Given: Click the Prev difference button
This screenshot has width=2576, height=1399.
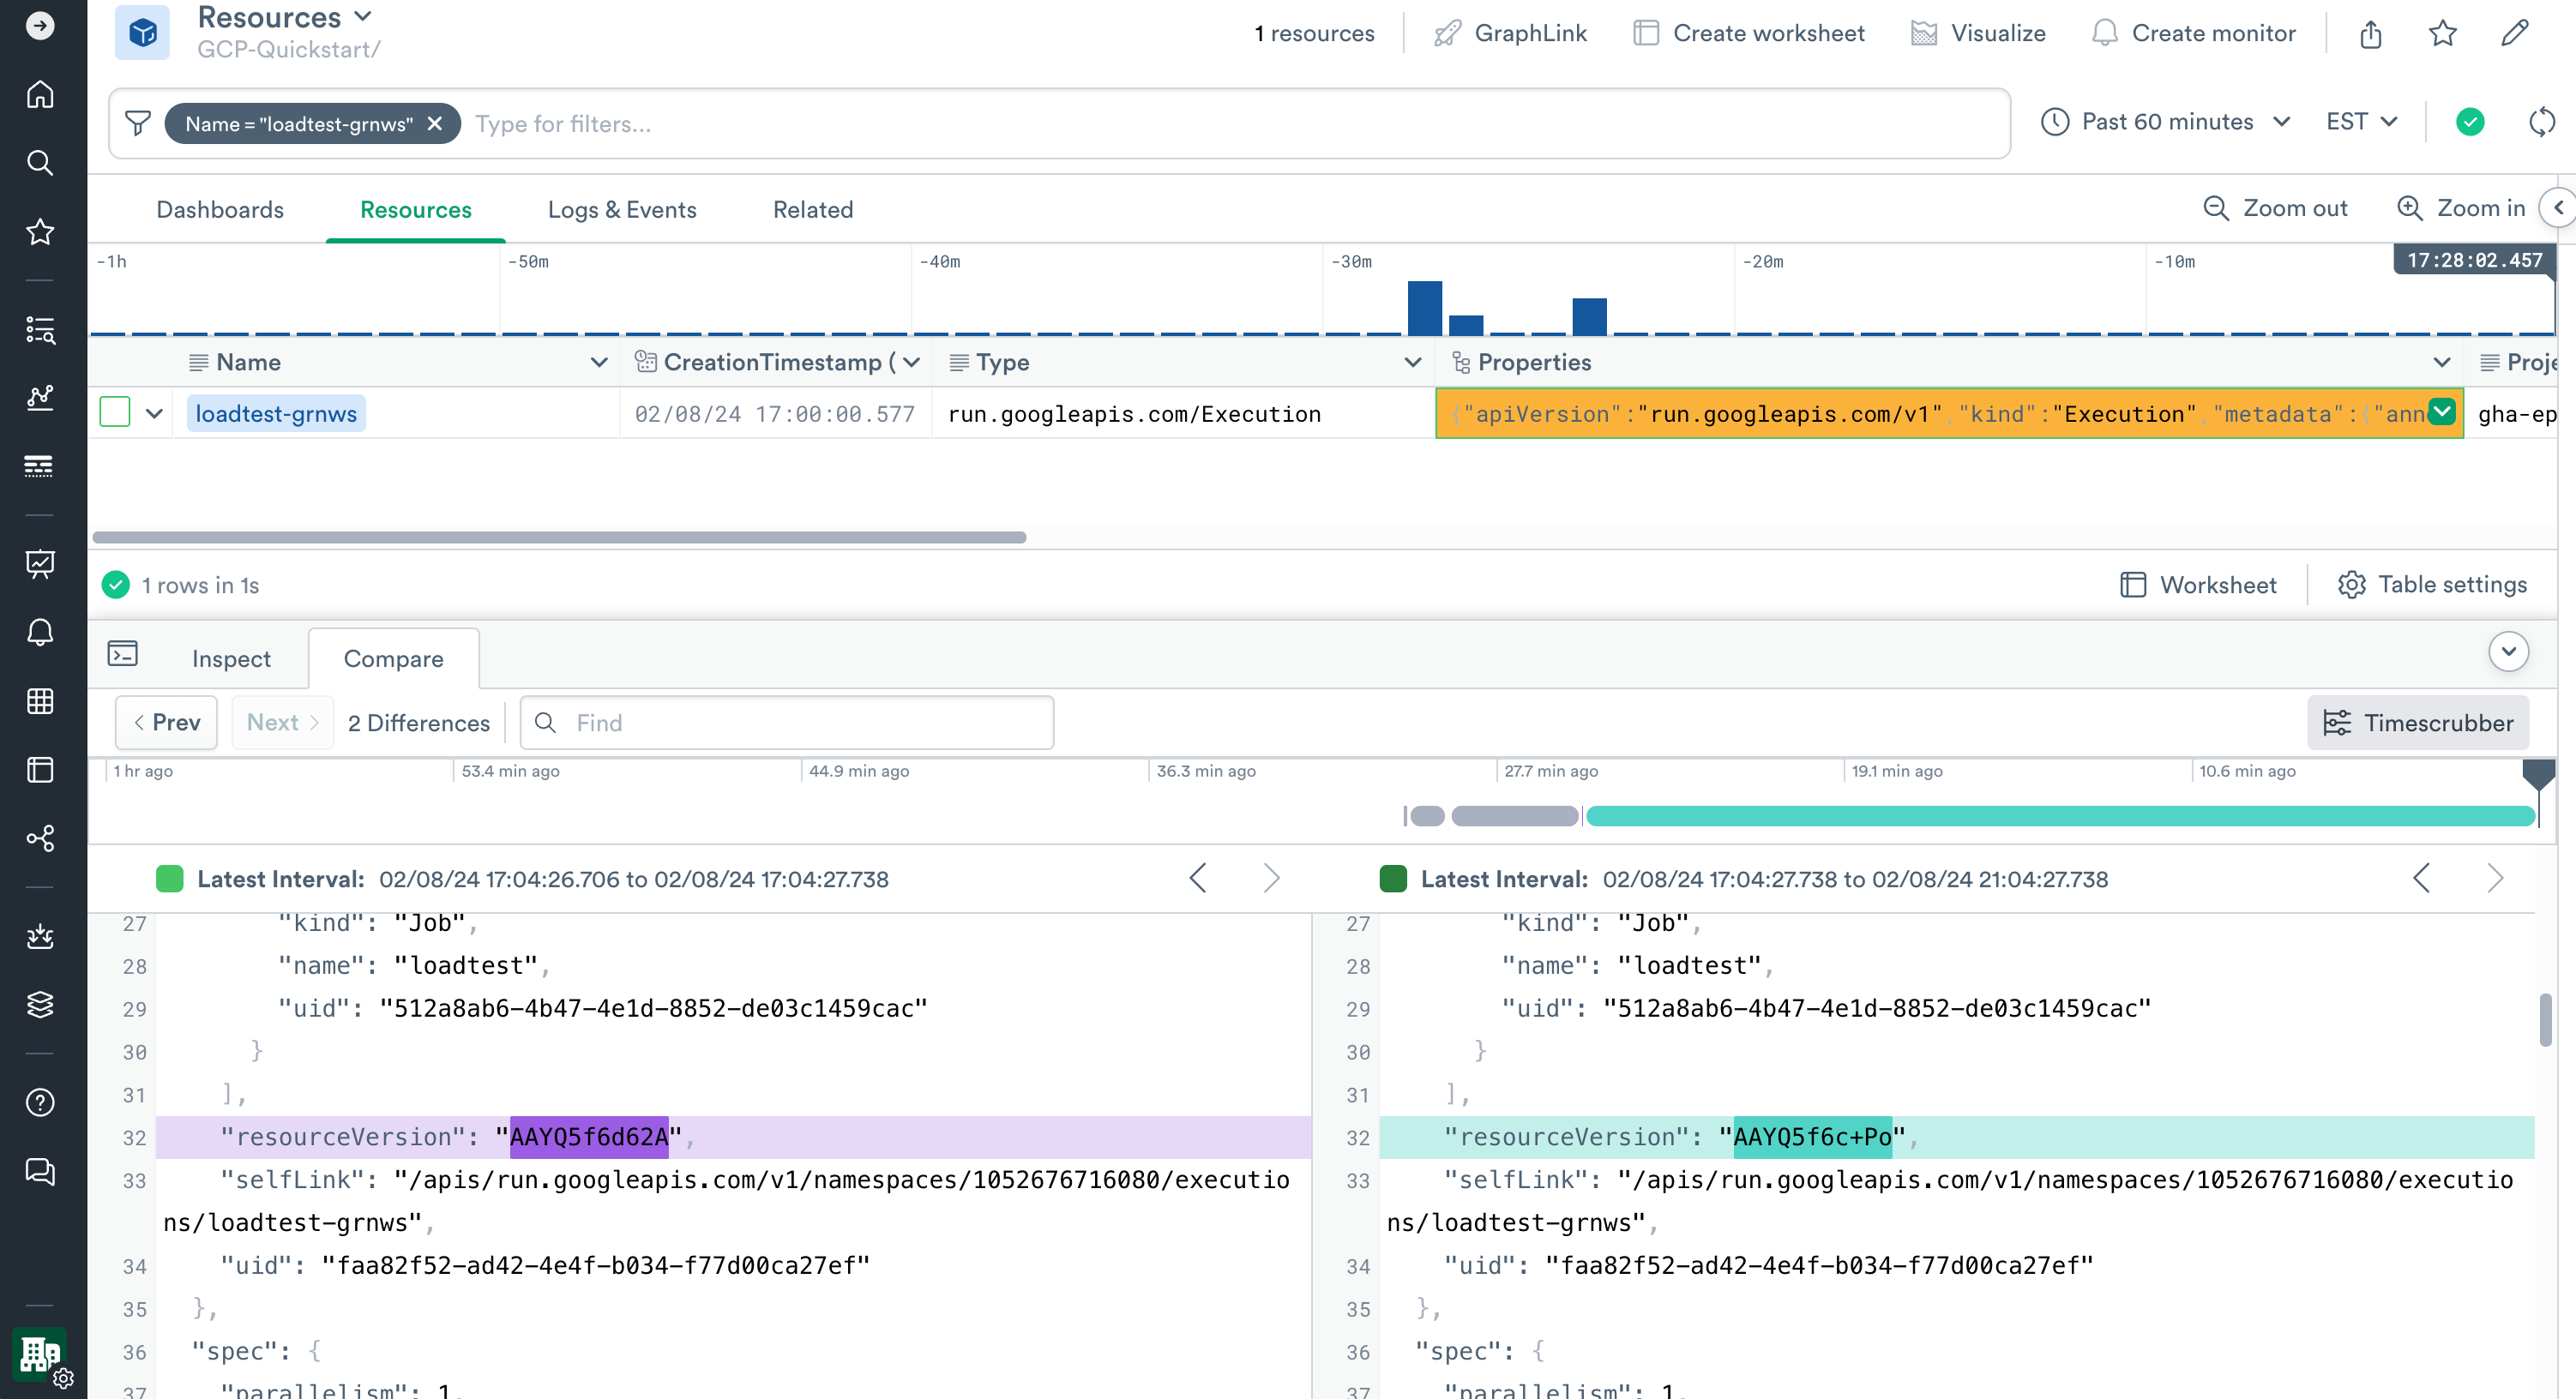Looking at the screenshot, I should coord(166,722).
